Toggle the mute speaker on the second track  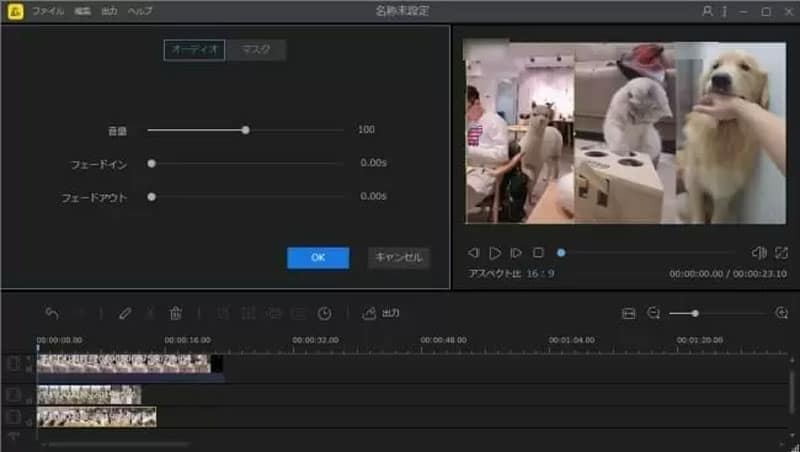[x=29, y=400]
